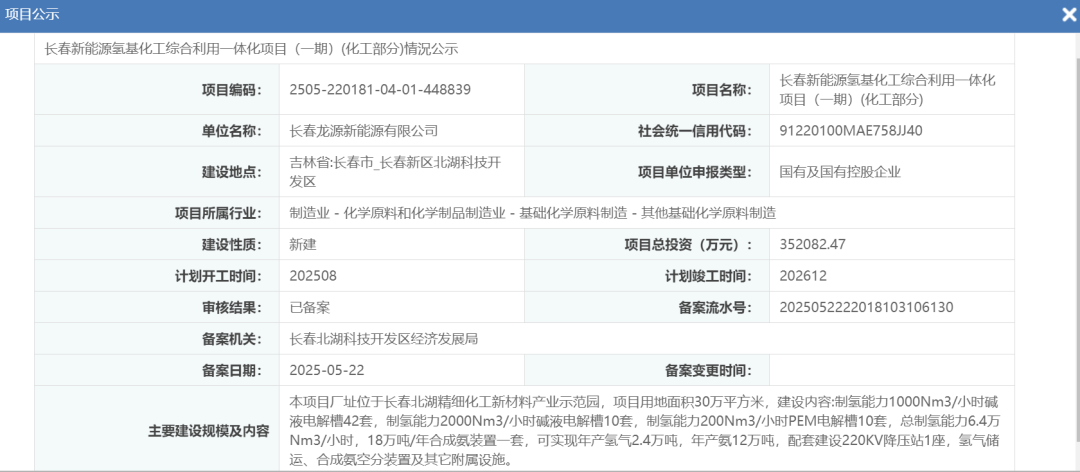1080x472 pixels.
Task: Click planned completion time 202612
Action: coord(802,275)
